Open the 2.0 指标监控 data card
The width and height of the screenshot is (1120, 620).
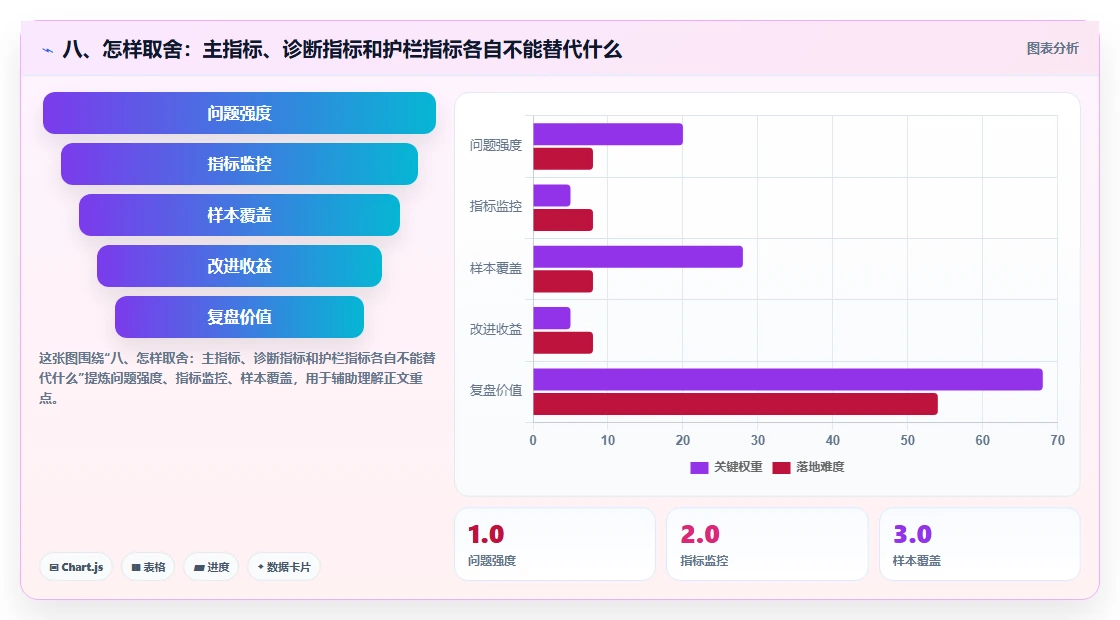click(767, 544)
